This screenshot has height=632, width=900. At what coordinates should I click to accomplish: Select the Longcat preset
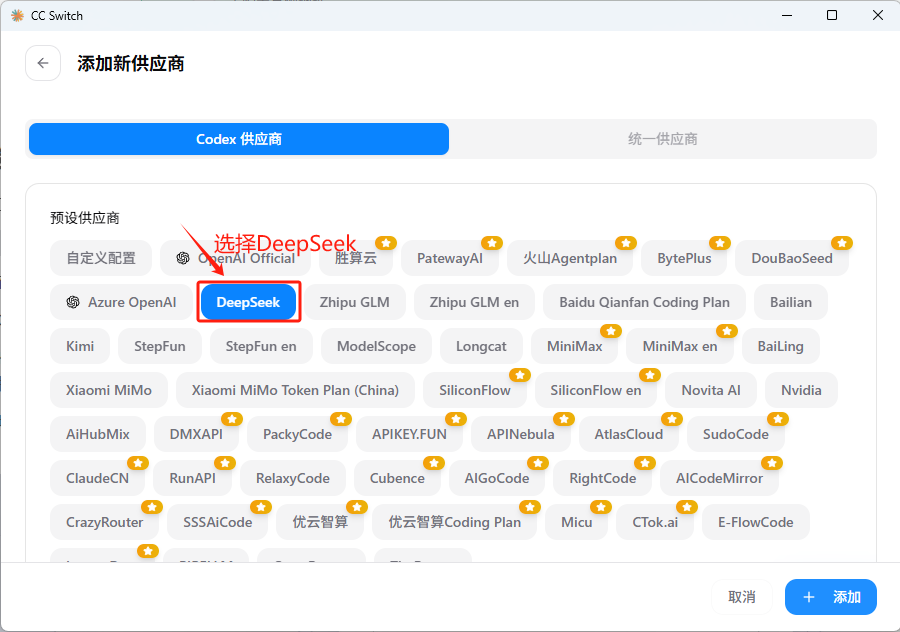(481, 346)
